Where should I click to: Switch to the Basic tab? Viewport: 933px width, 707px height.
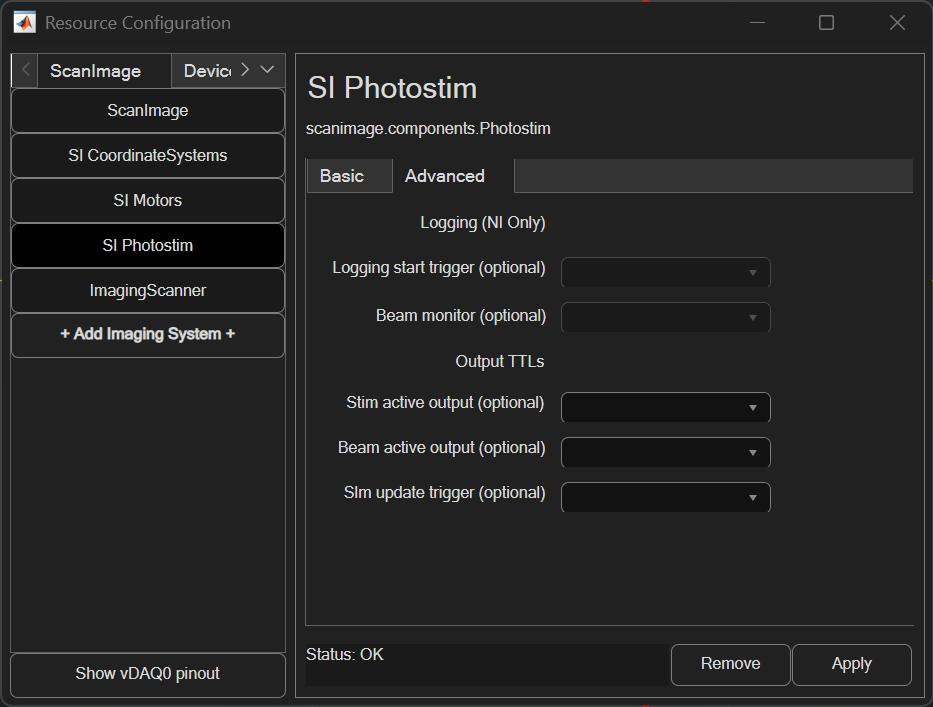pos(342,176)
